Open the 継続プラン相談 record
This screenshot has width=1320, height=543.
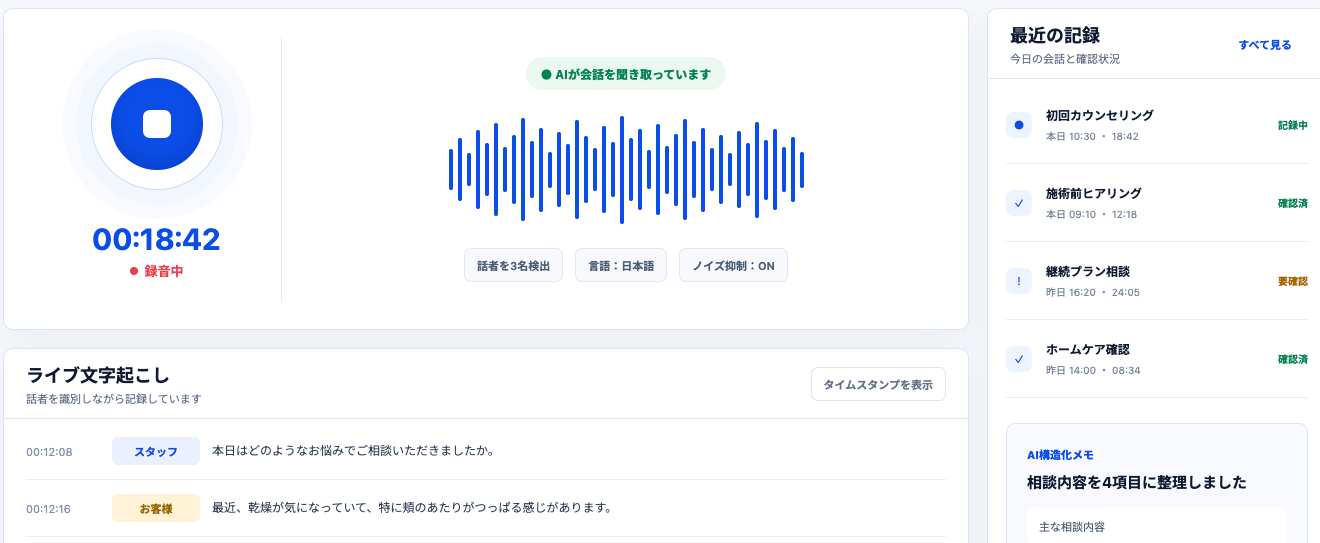[x=1157, y=281]
